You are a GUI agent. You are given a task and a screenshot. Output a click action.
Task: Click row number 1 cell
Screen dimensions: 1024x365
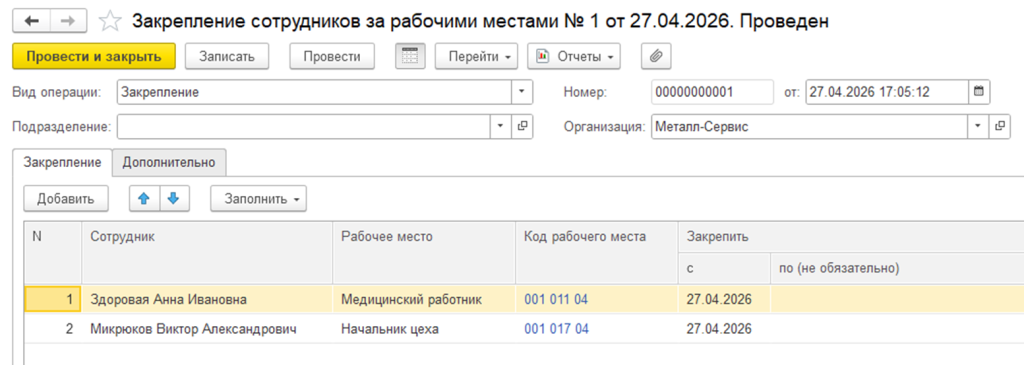tap(53, 300)
